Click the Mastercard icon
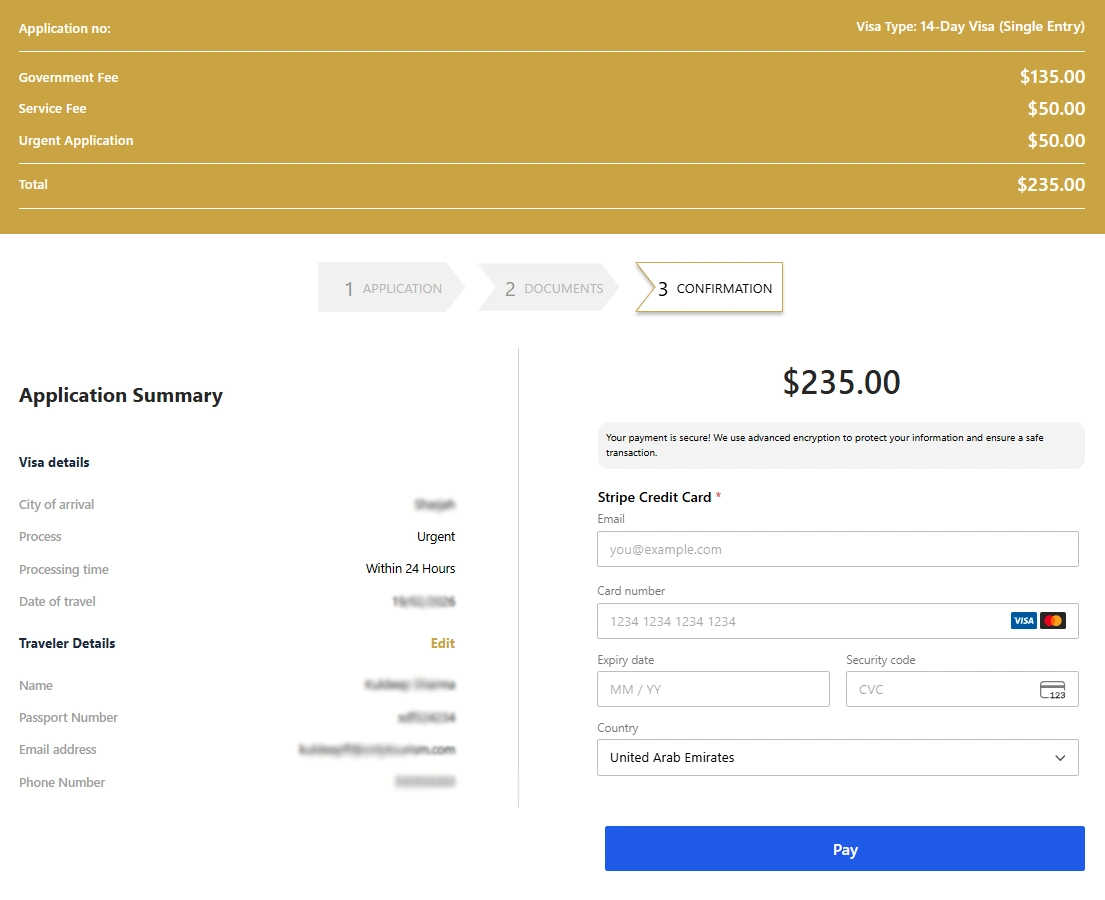1105x900 pixels. tap(1054, 620)
